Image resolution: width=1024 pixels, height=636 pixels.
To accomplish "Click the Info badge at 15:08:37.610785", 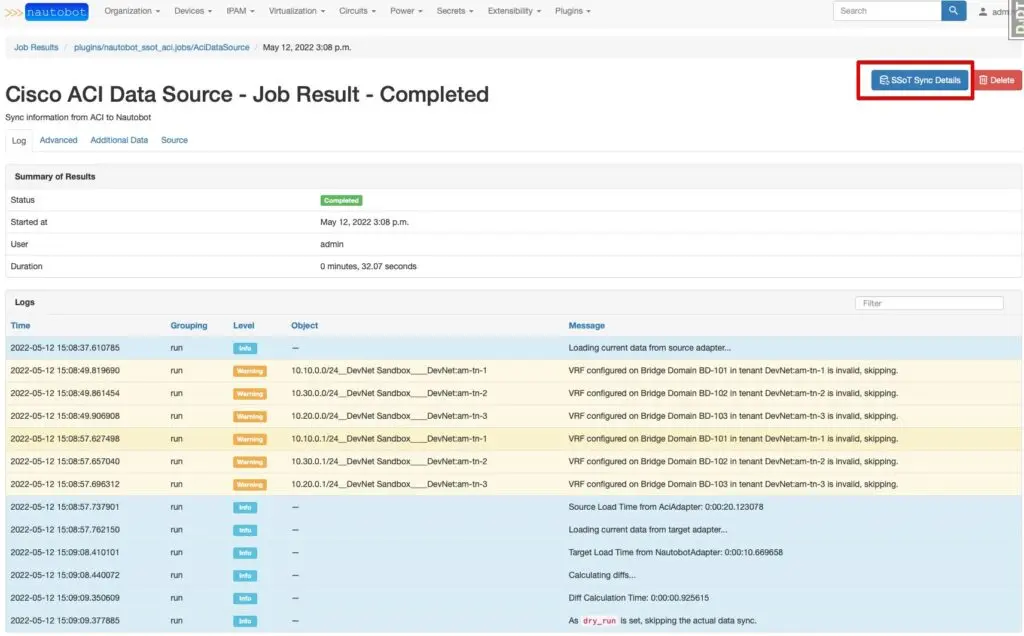I will [245, 348].
